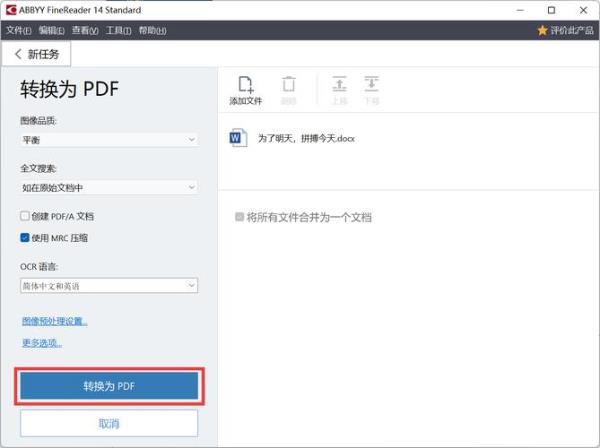Click the Word document icon in file list

click(238, 138)
